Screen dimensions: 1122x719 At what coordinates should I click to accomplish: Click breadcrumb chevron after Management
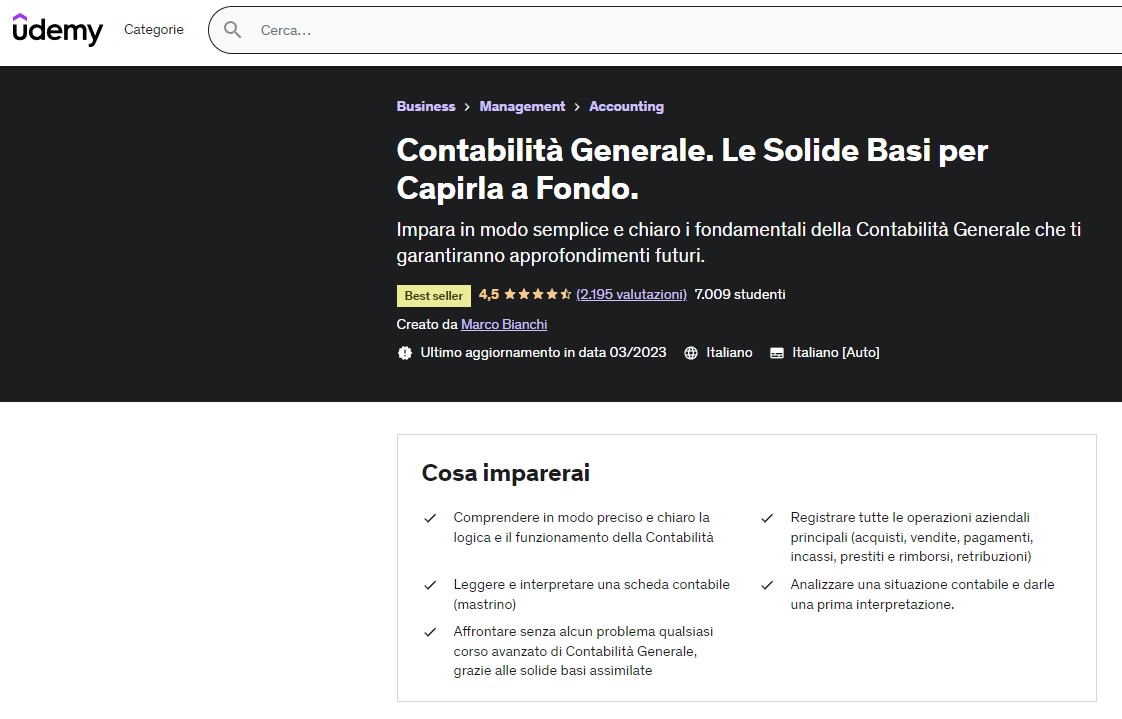click(577, 107)
